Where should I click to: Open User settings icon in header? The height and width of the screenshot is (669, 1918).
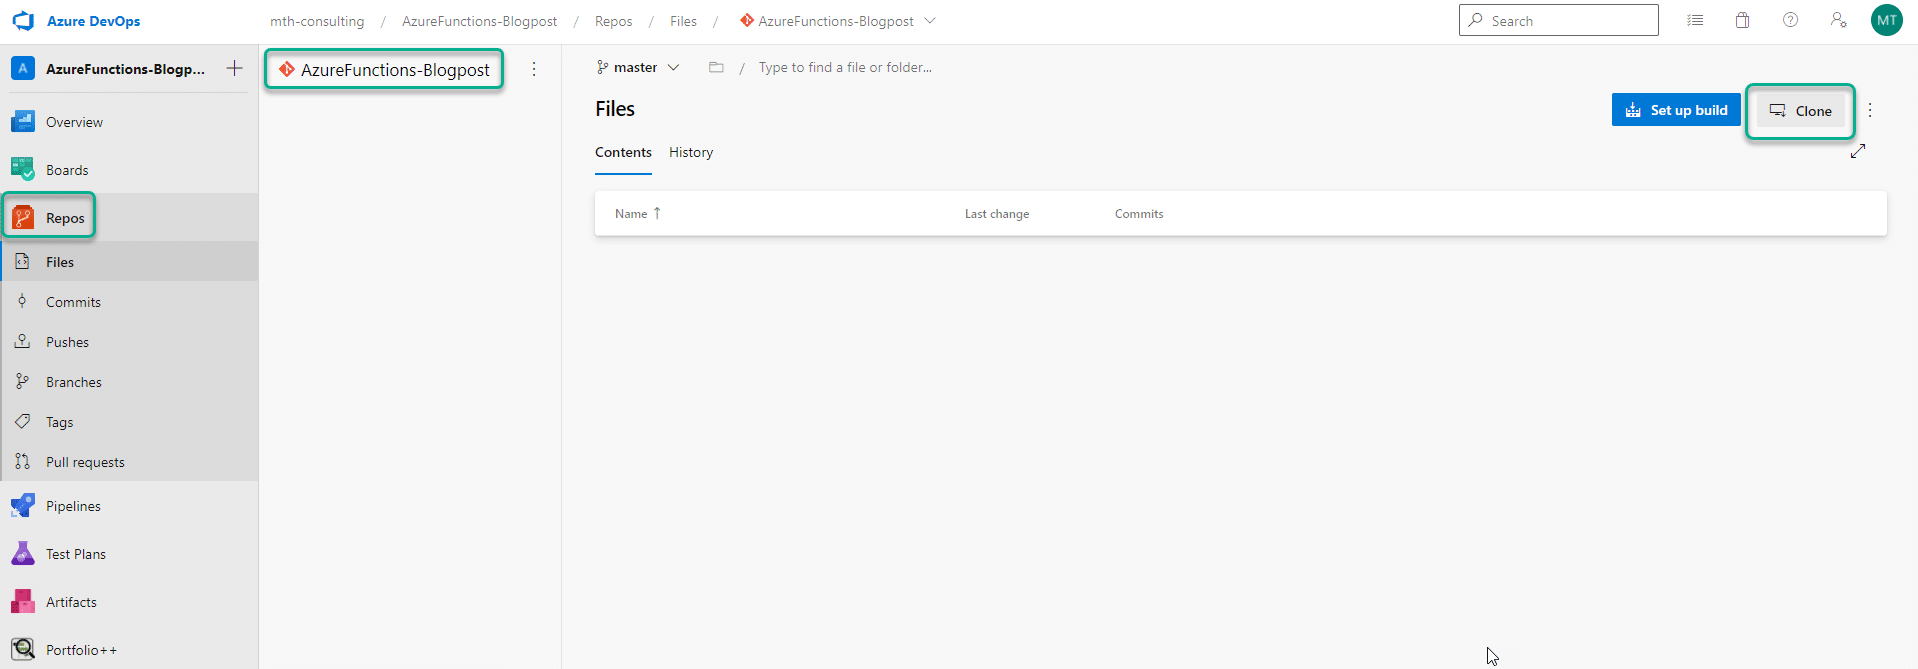coord(1839,20)
